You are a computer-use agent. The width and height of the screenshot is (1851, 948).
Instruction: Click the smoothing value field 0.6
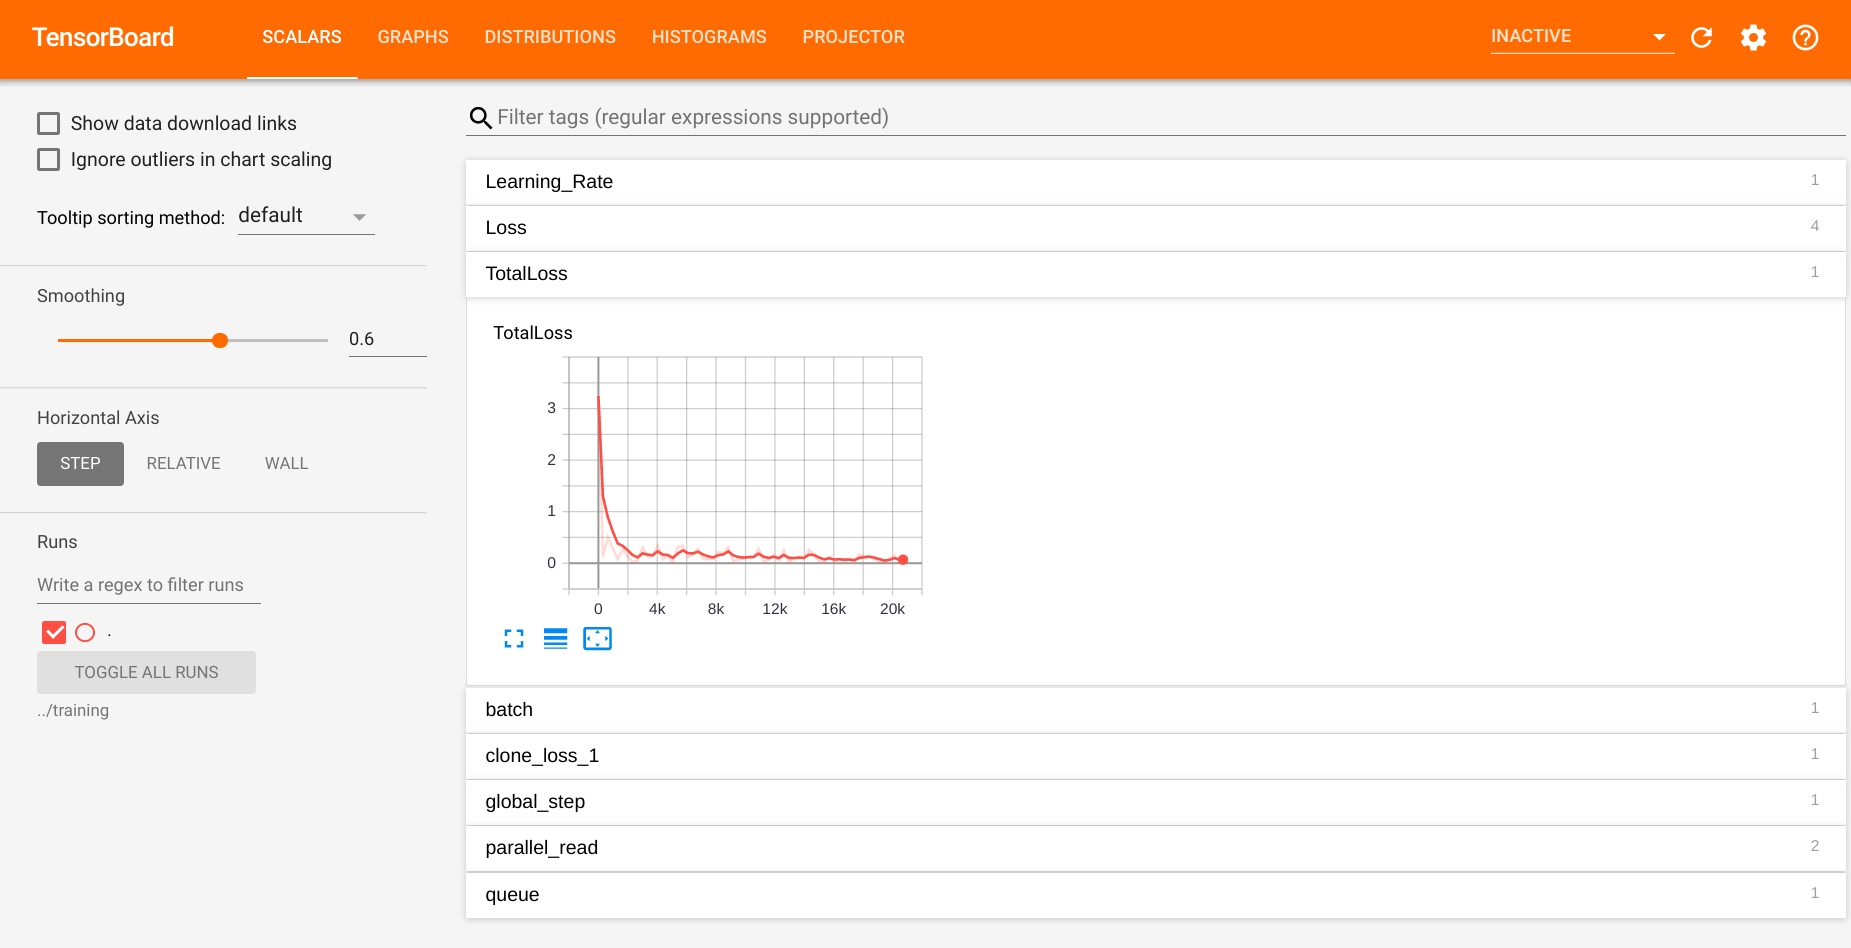pos(387,340)
